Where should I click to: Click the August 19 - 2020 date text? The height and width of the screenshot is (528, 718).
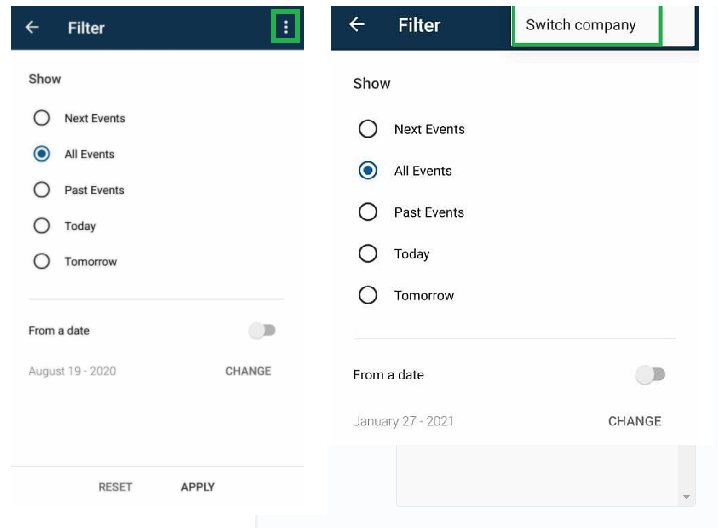click(72, 371)
